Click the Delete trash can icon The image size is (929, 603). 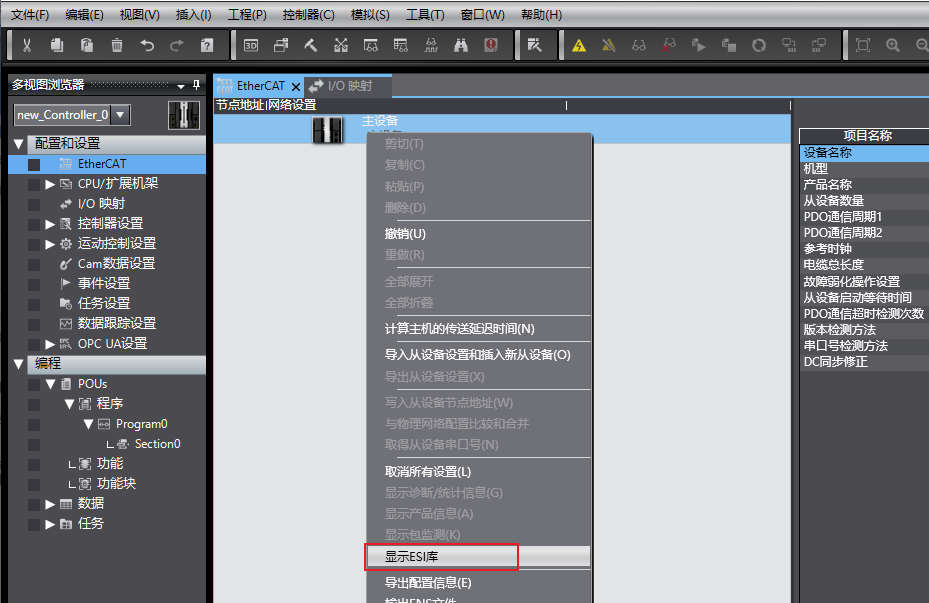tap(117, 45)
